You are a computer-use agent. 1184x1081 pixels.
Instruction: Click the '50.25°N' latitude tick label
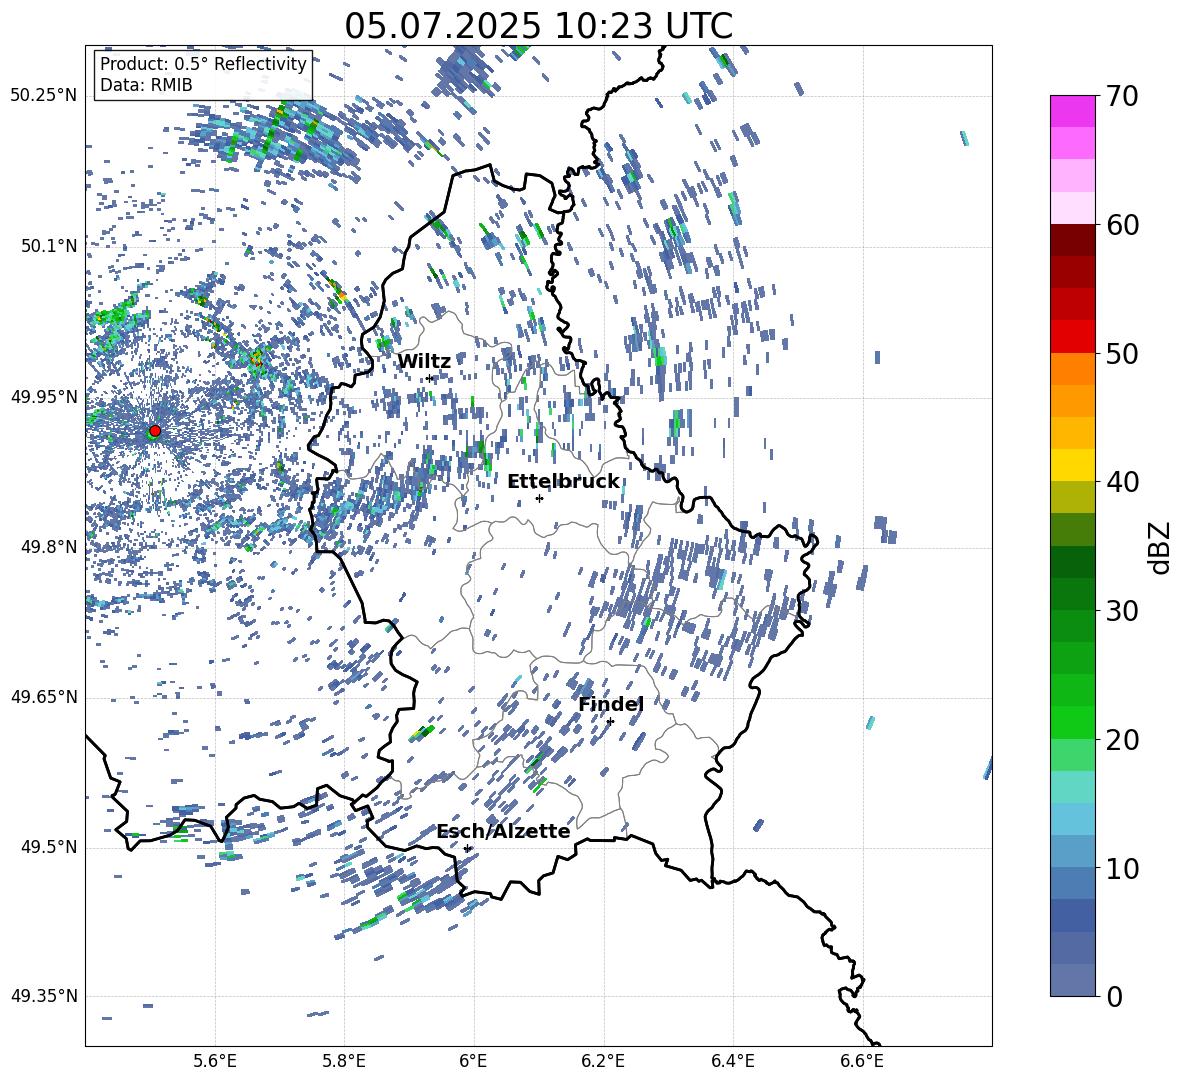point(44,95)
